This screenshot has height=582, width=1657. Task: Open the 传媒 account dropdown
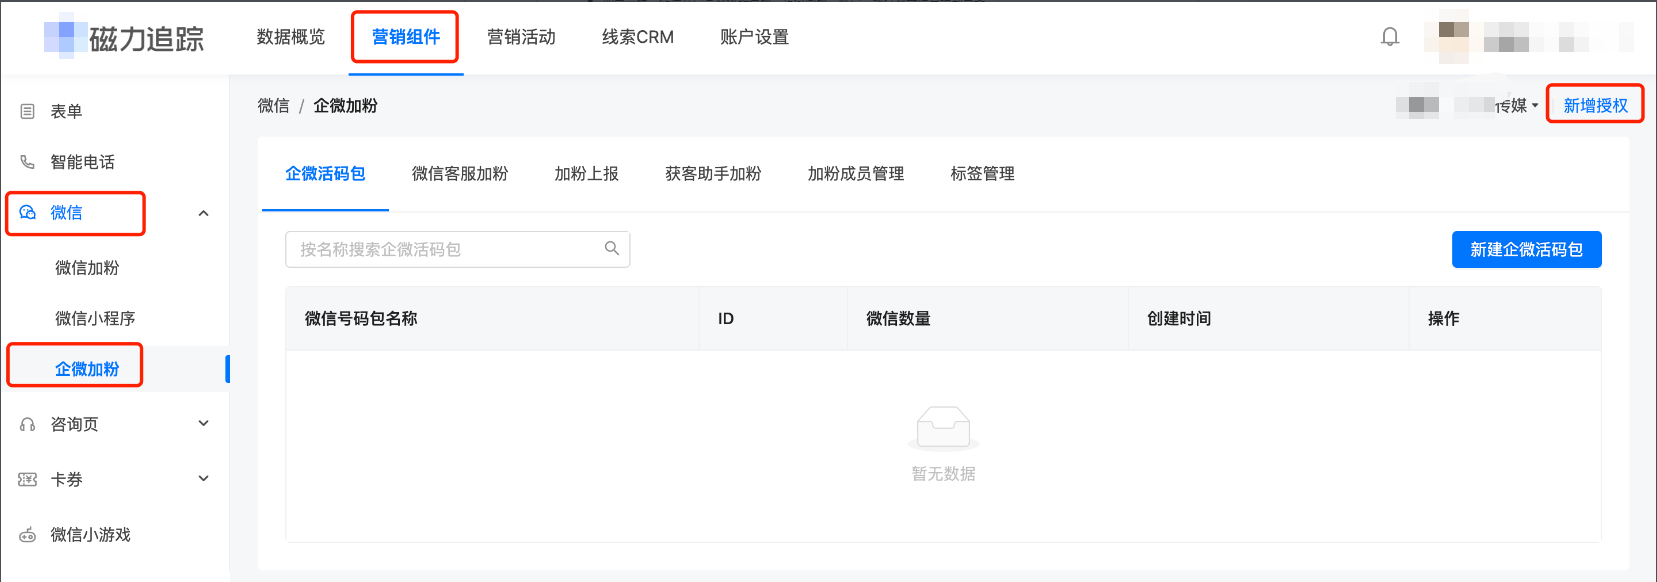coord(1517,105)
